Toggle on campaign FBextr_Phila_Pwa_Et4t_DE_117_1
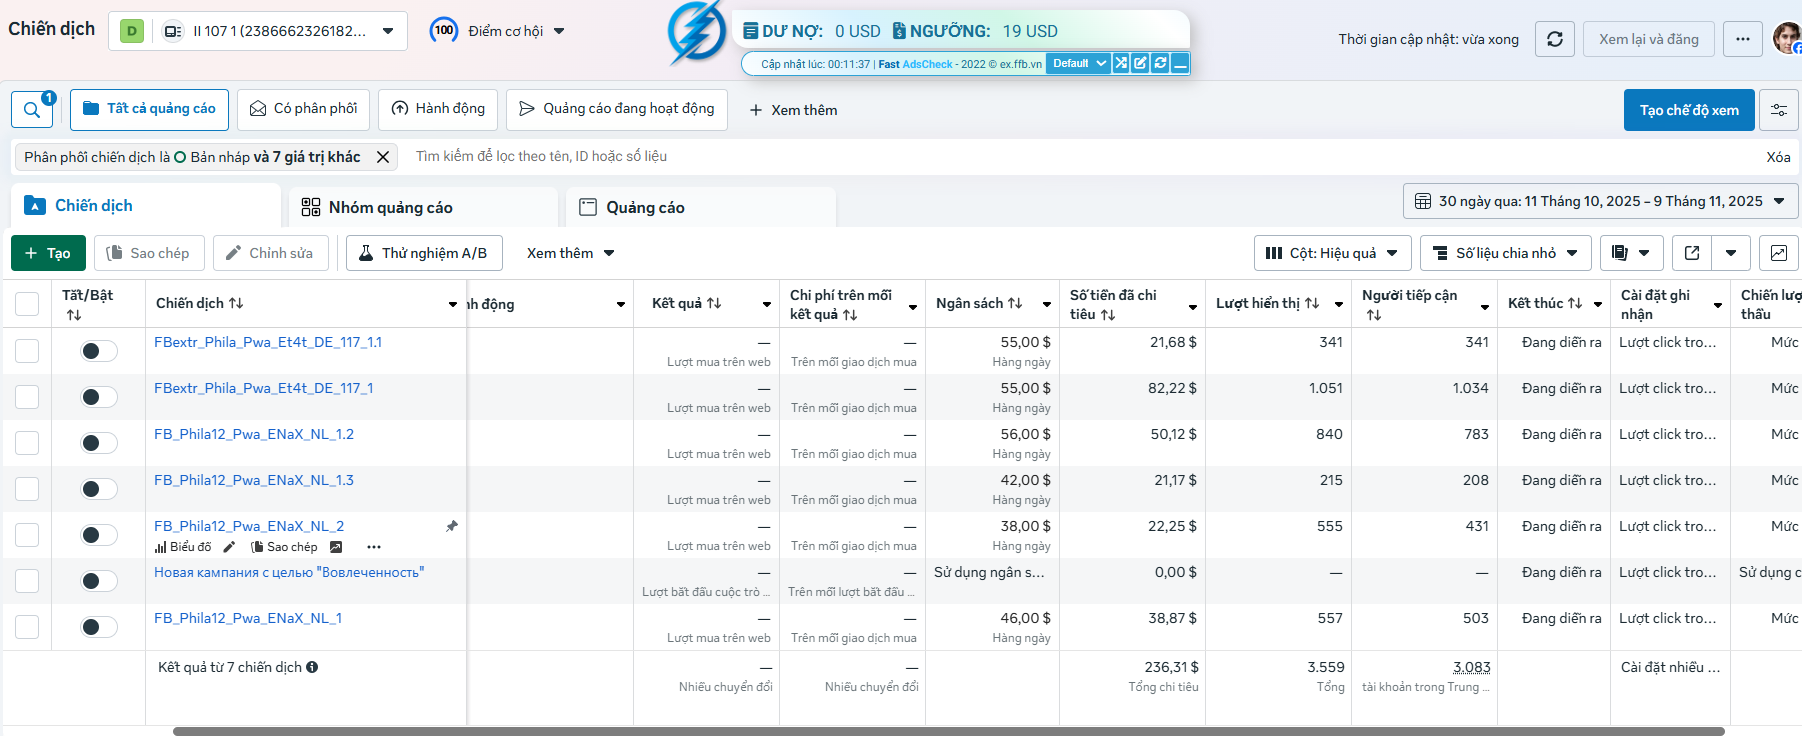Image resolution: width=1802 pixels, height=736 pixels. point(99,397)
